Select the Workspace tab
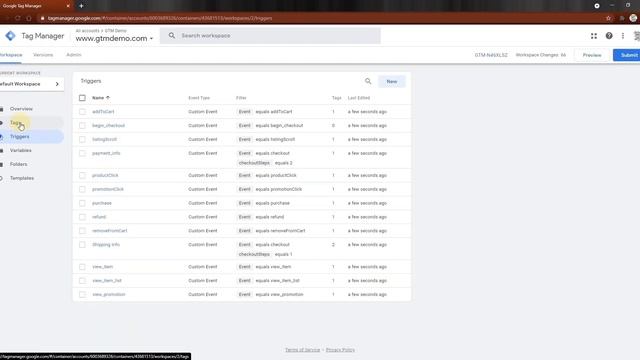Viewport: 640px width, 360px height. click(x=11, y=55)
